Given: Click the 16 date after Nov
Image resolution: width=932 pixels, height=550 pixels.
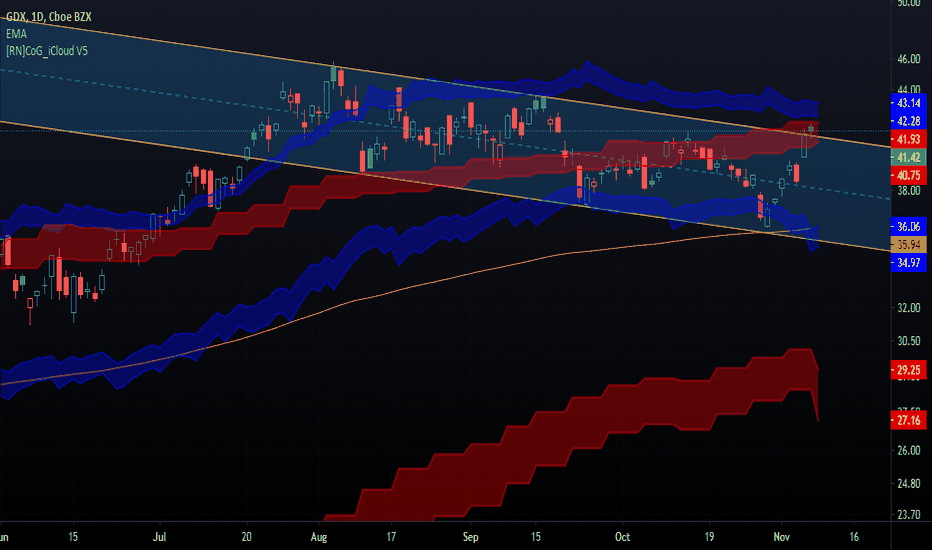Looking at the screenshot, I should coord(854,537).
